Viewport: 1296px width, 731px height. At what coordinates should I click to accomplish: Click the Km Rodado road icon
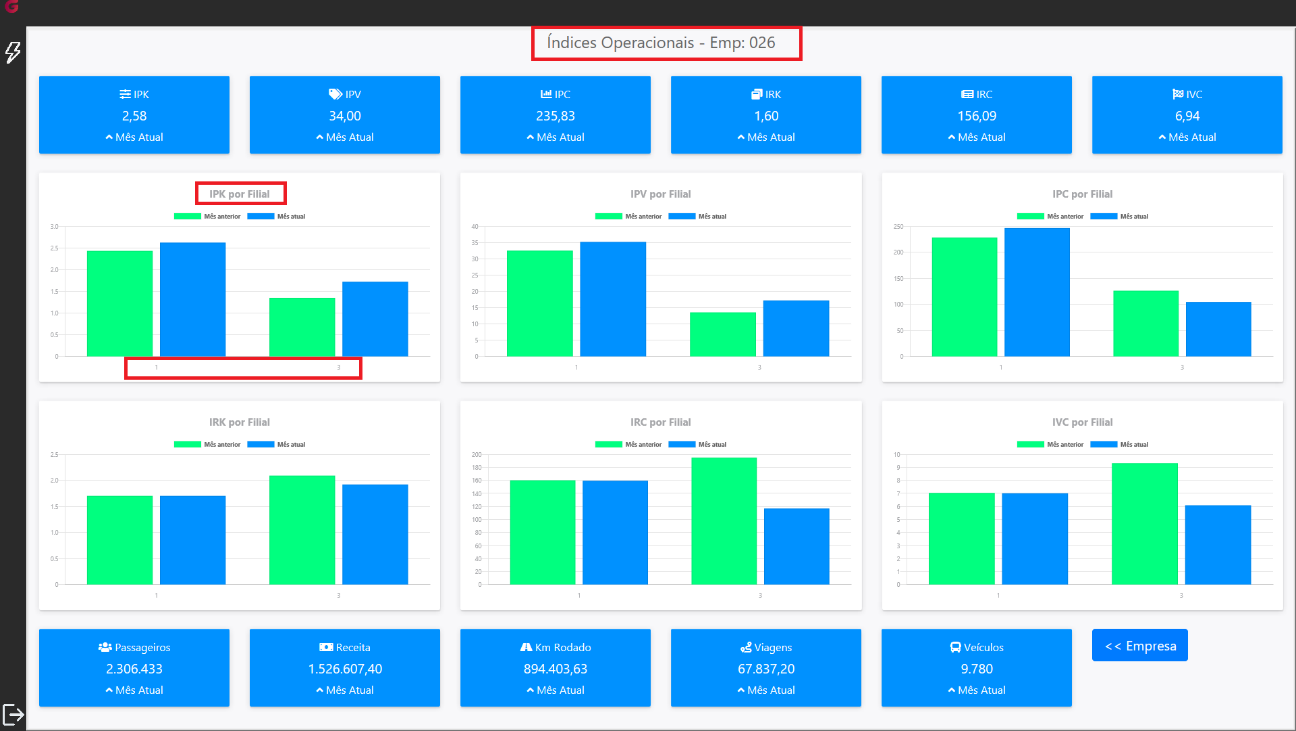526,648
